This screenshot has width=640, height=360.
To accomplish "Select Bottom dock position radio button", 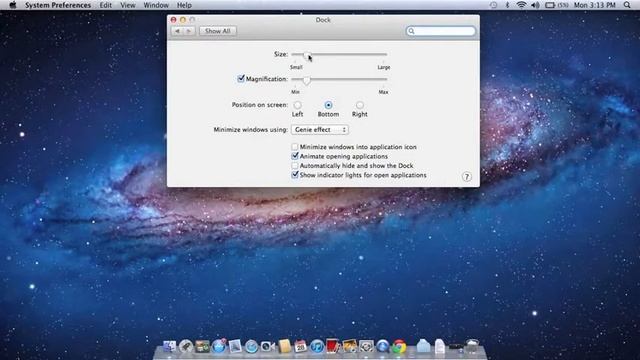I will pyautogui.click(x=328, y=105).
